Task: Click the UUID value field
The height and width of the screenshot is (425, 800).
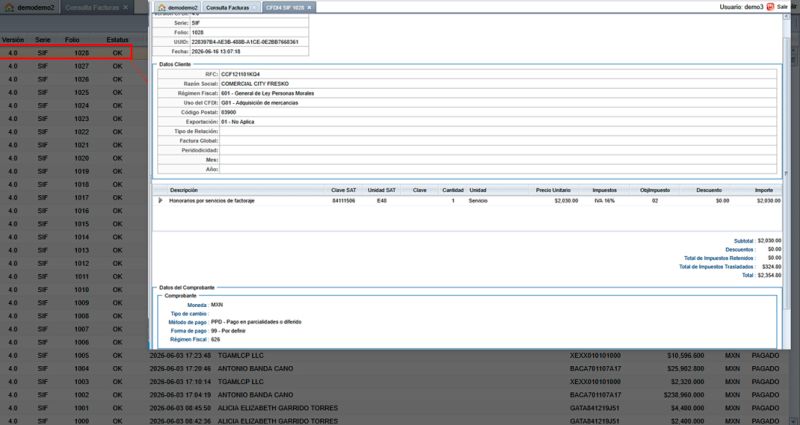Action: click(249, 42)
